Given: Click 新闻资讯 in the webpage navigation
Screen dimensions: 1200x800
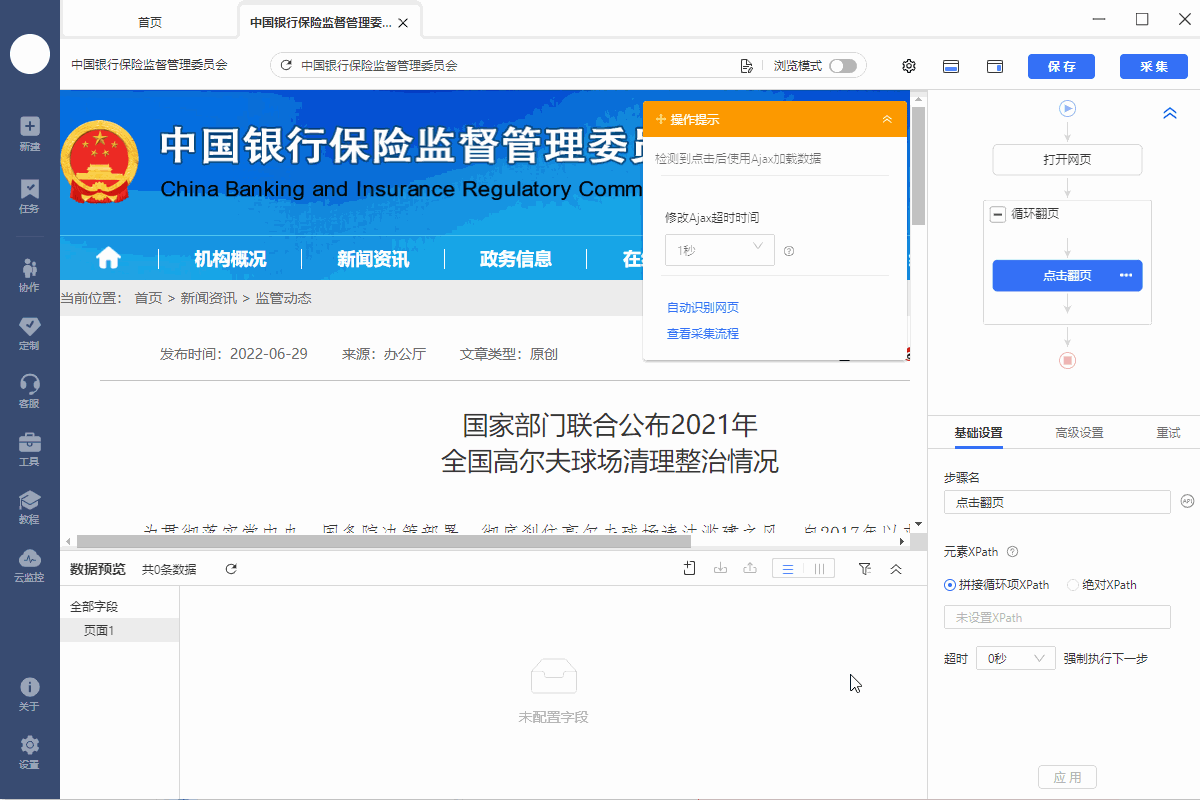Looking at the screenshot, I should (x=373, y=259).
